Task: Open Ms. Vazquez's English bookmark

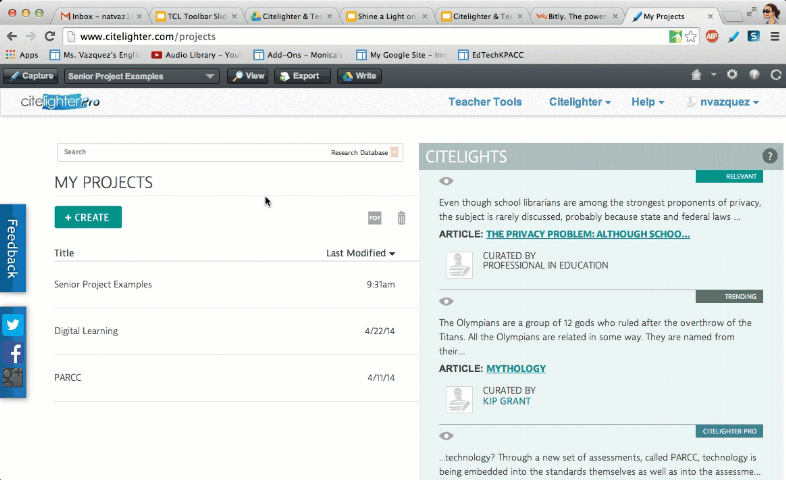Action: (95, 55)
